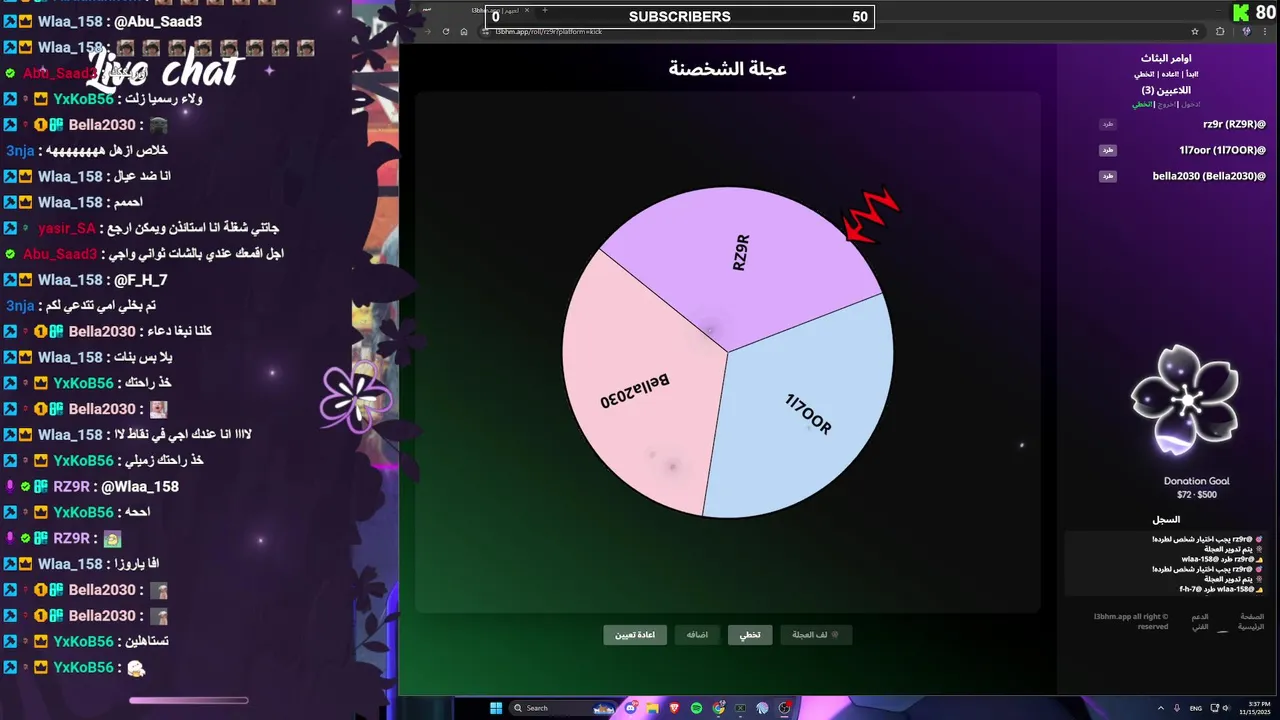Click chat username yasir_SA

tap(67, 228)
